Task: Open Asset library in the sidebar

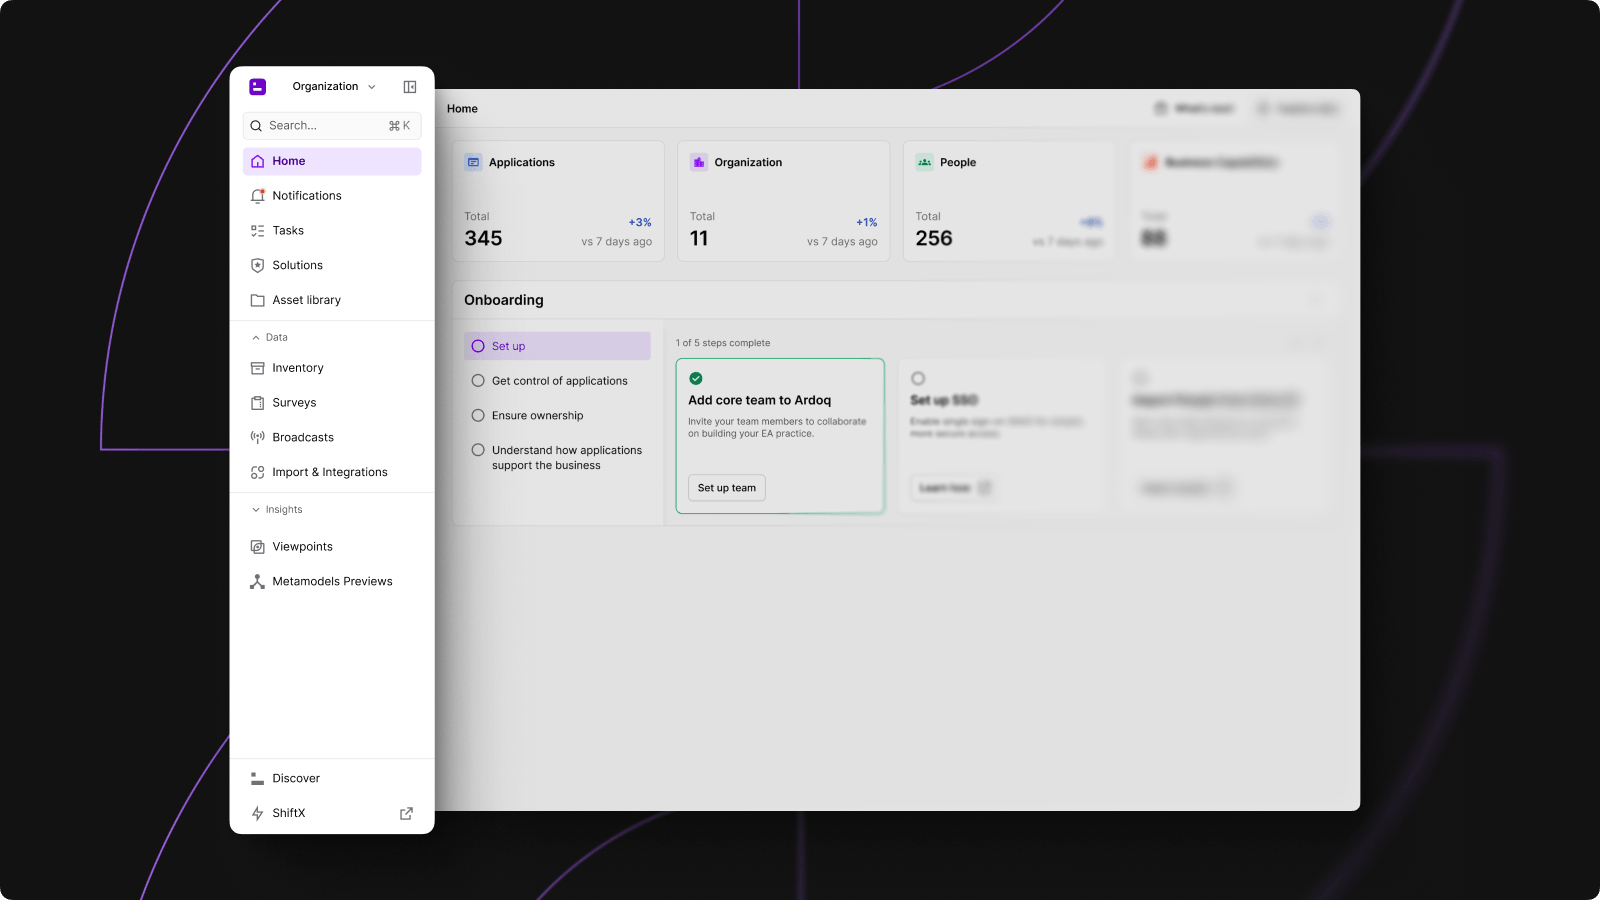Action: (x=306, y=300)
